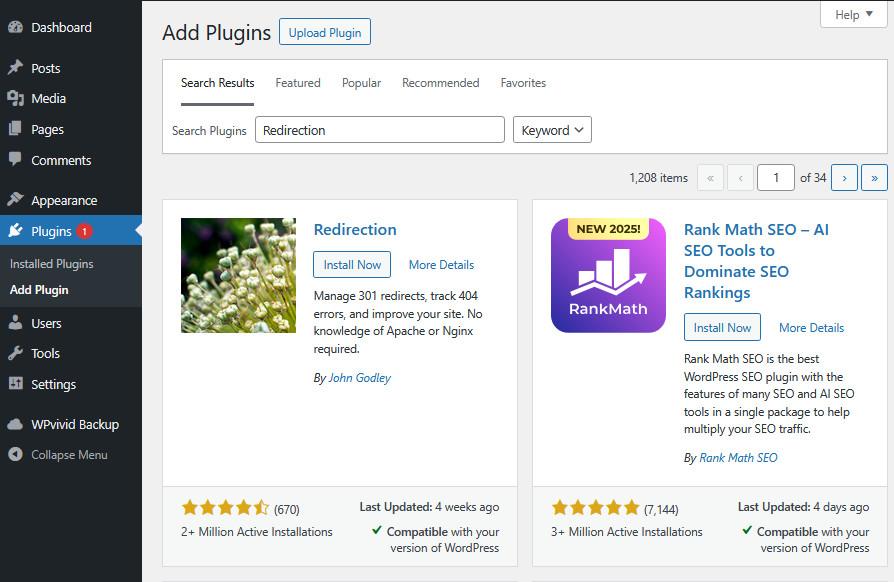The image size is (894, 582).
Task: Open author Rank Math SEO link
Action: pos(738,457)
